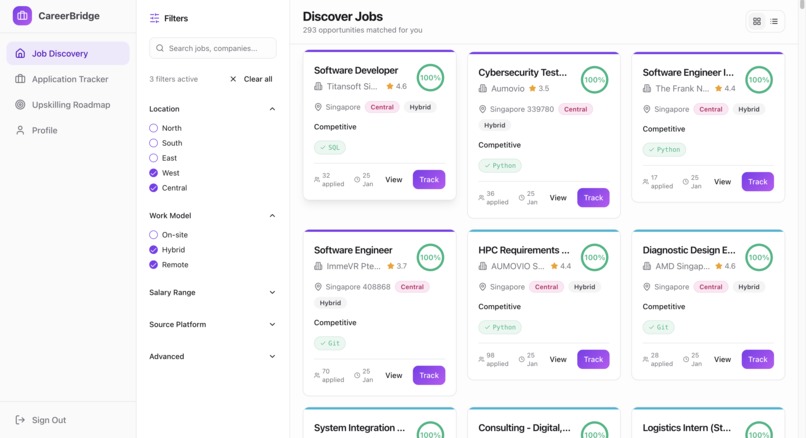Open the Profile page
The height and width of the screenshot is (438, 806).
click(x=68, y=131)
